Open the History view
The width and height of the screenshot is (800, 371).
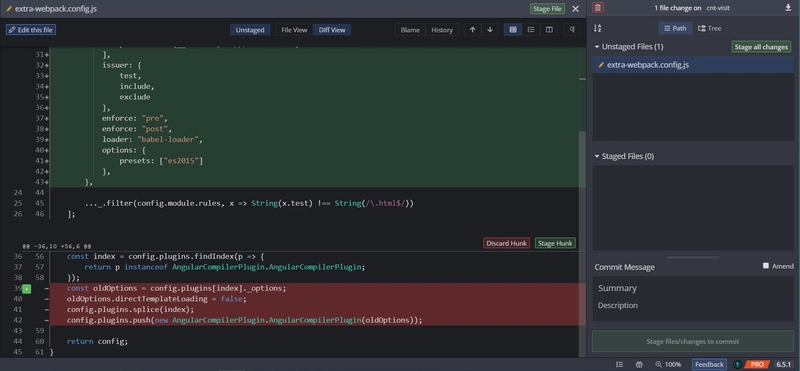click(442, 30)
